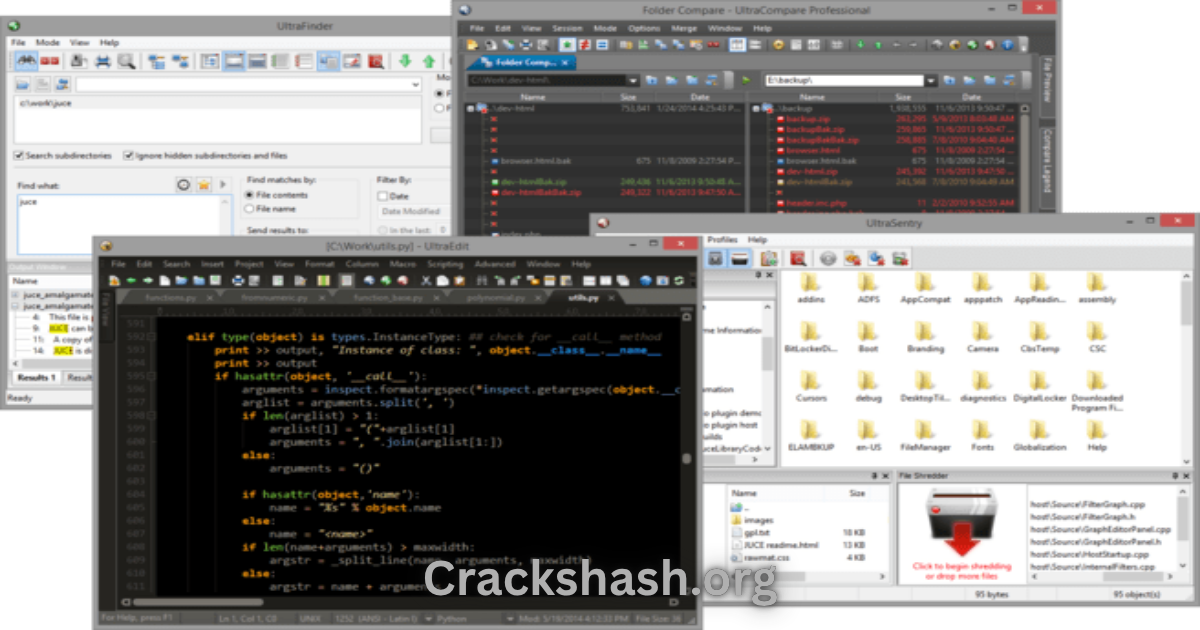
Task: Click the blue equals icon in UltraCompare toolbar
Action: (x=602, y=44)
